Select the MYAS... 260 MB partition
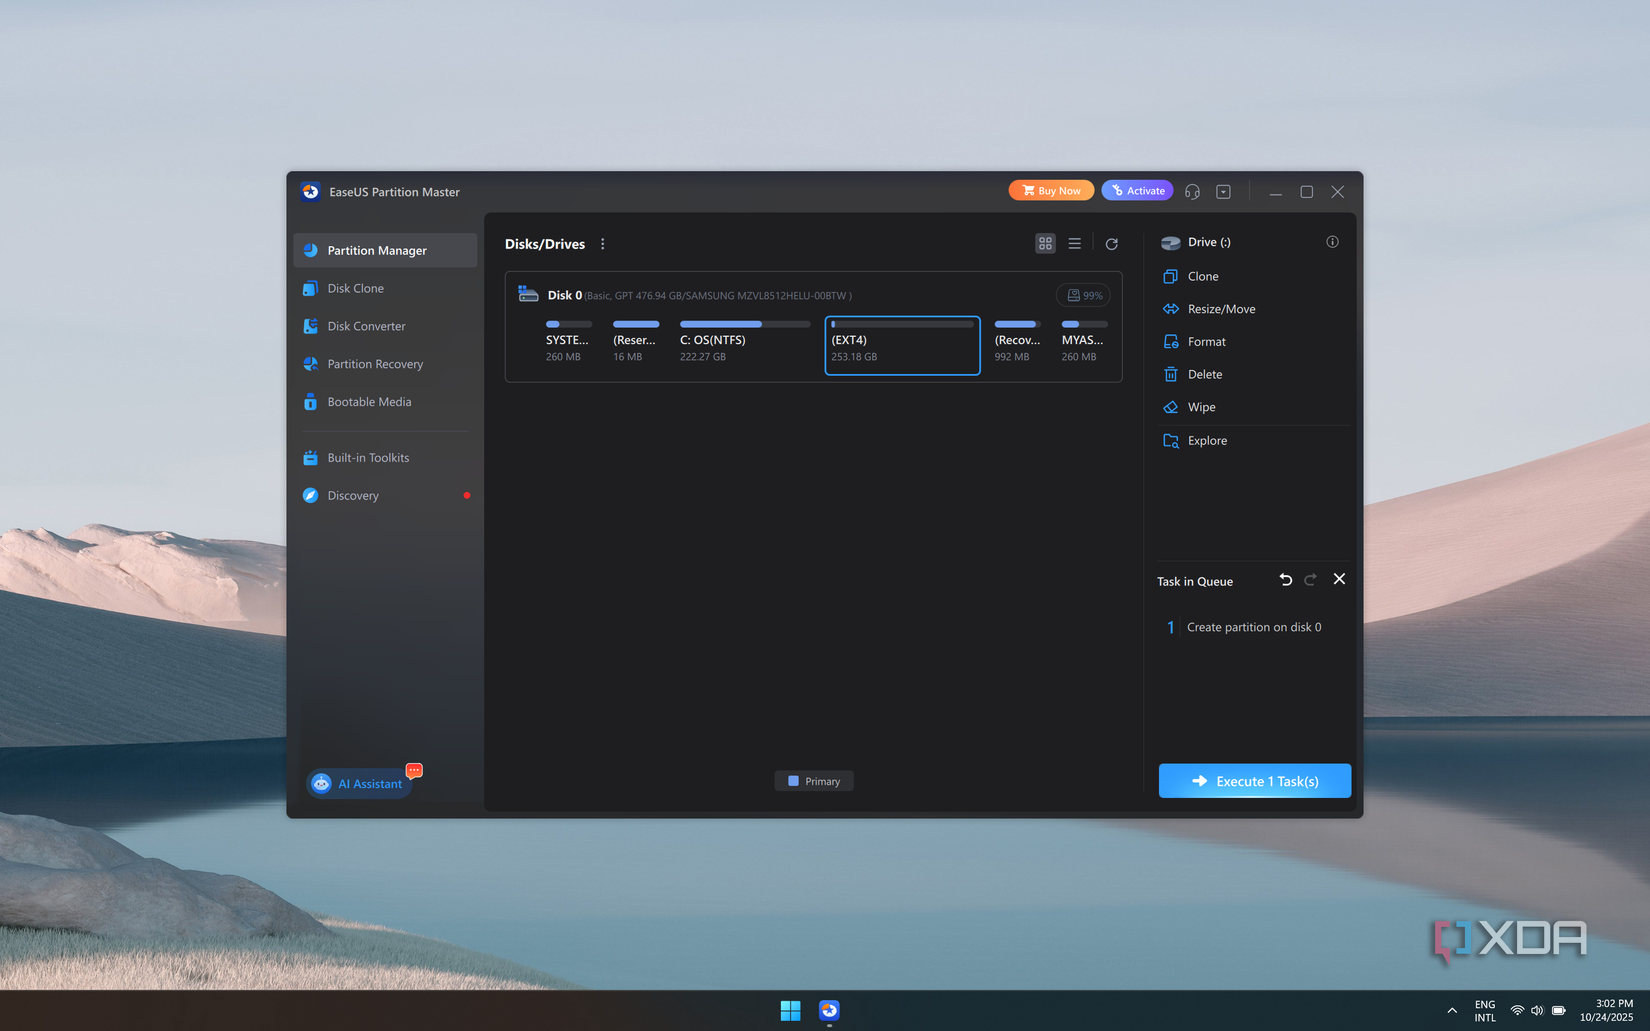 (1084, 342)
